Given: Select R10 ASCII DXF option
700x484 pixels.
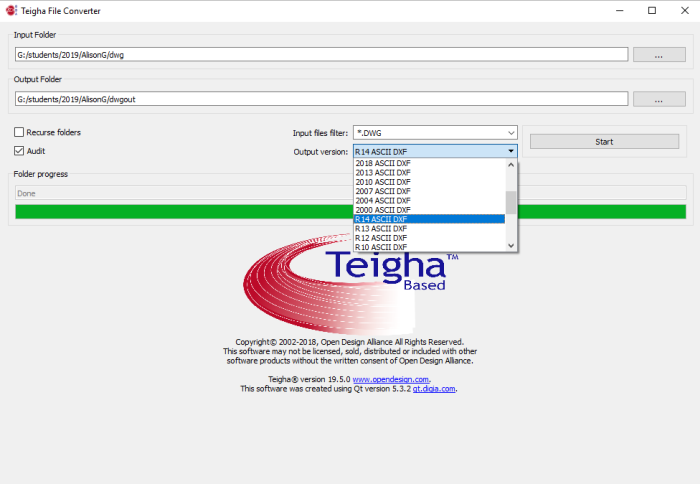Looking at the screenshot, I should pos(429,247).
